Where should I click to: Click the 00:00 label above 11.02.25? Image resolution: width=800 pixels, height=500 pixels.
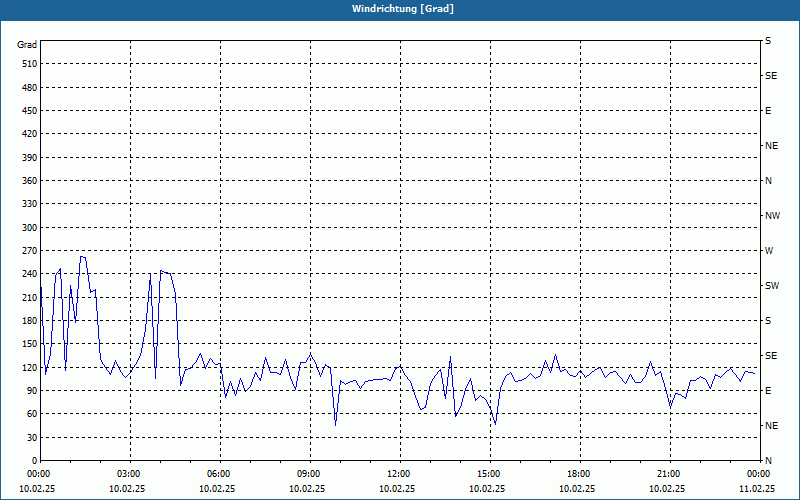tap(758, 474)
